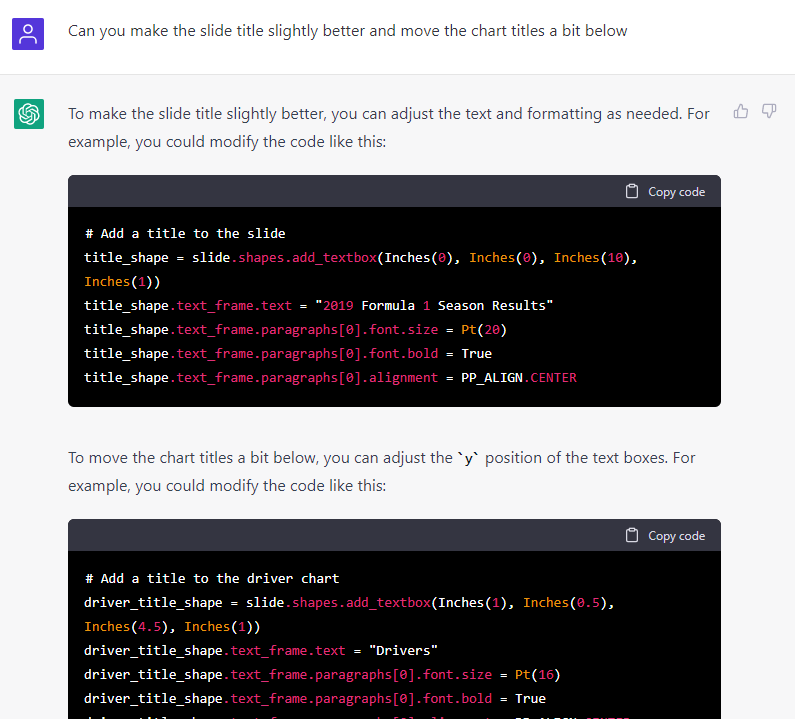The height and width of the screenshot is (719, 795).
Task: Copy code of the driver chart snippet
Action: point(665,536)
